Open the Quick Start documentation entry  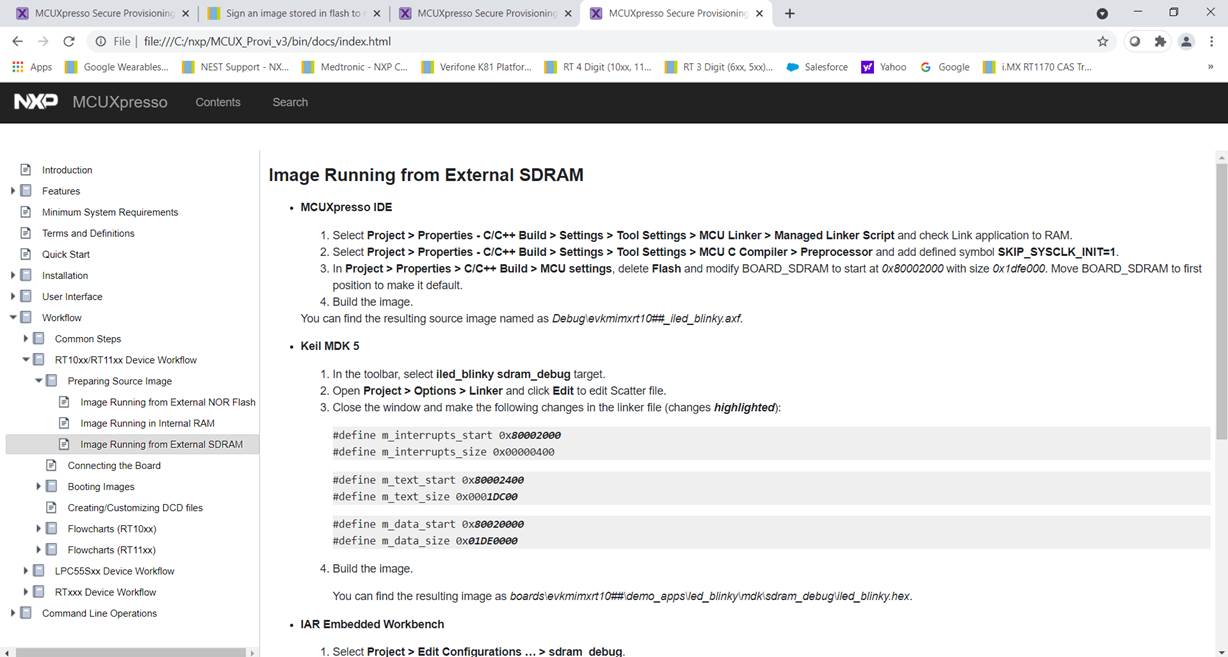[67, 254]
